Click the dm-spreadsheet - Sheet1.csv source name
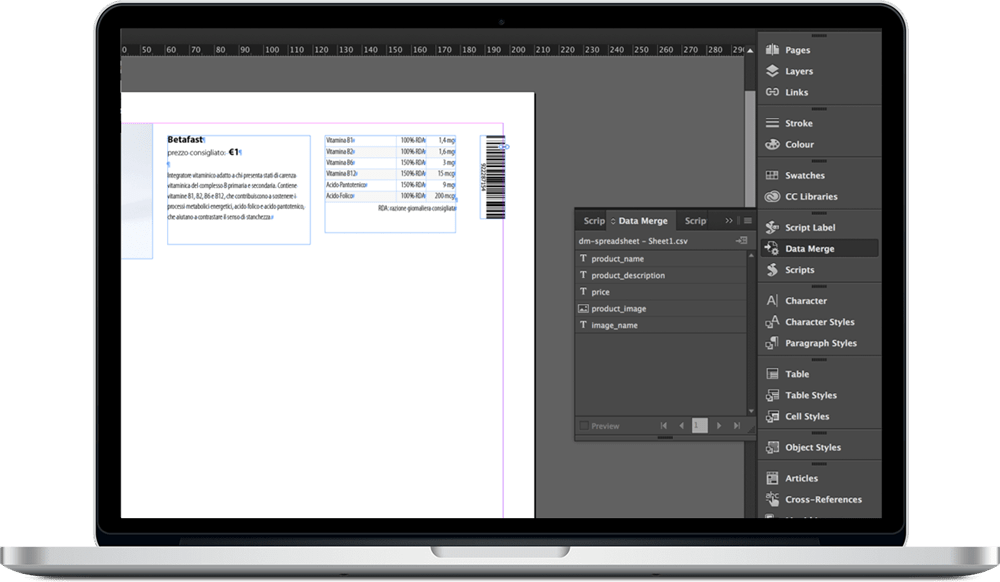This screenshot has width=1000, height=582. point(633,241)
